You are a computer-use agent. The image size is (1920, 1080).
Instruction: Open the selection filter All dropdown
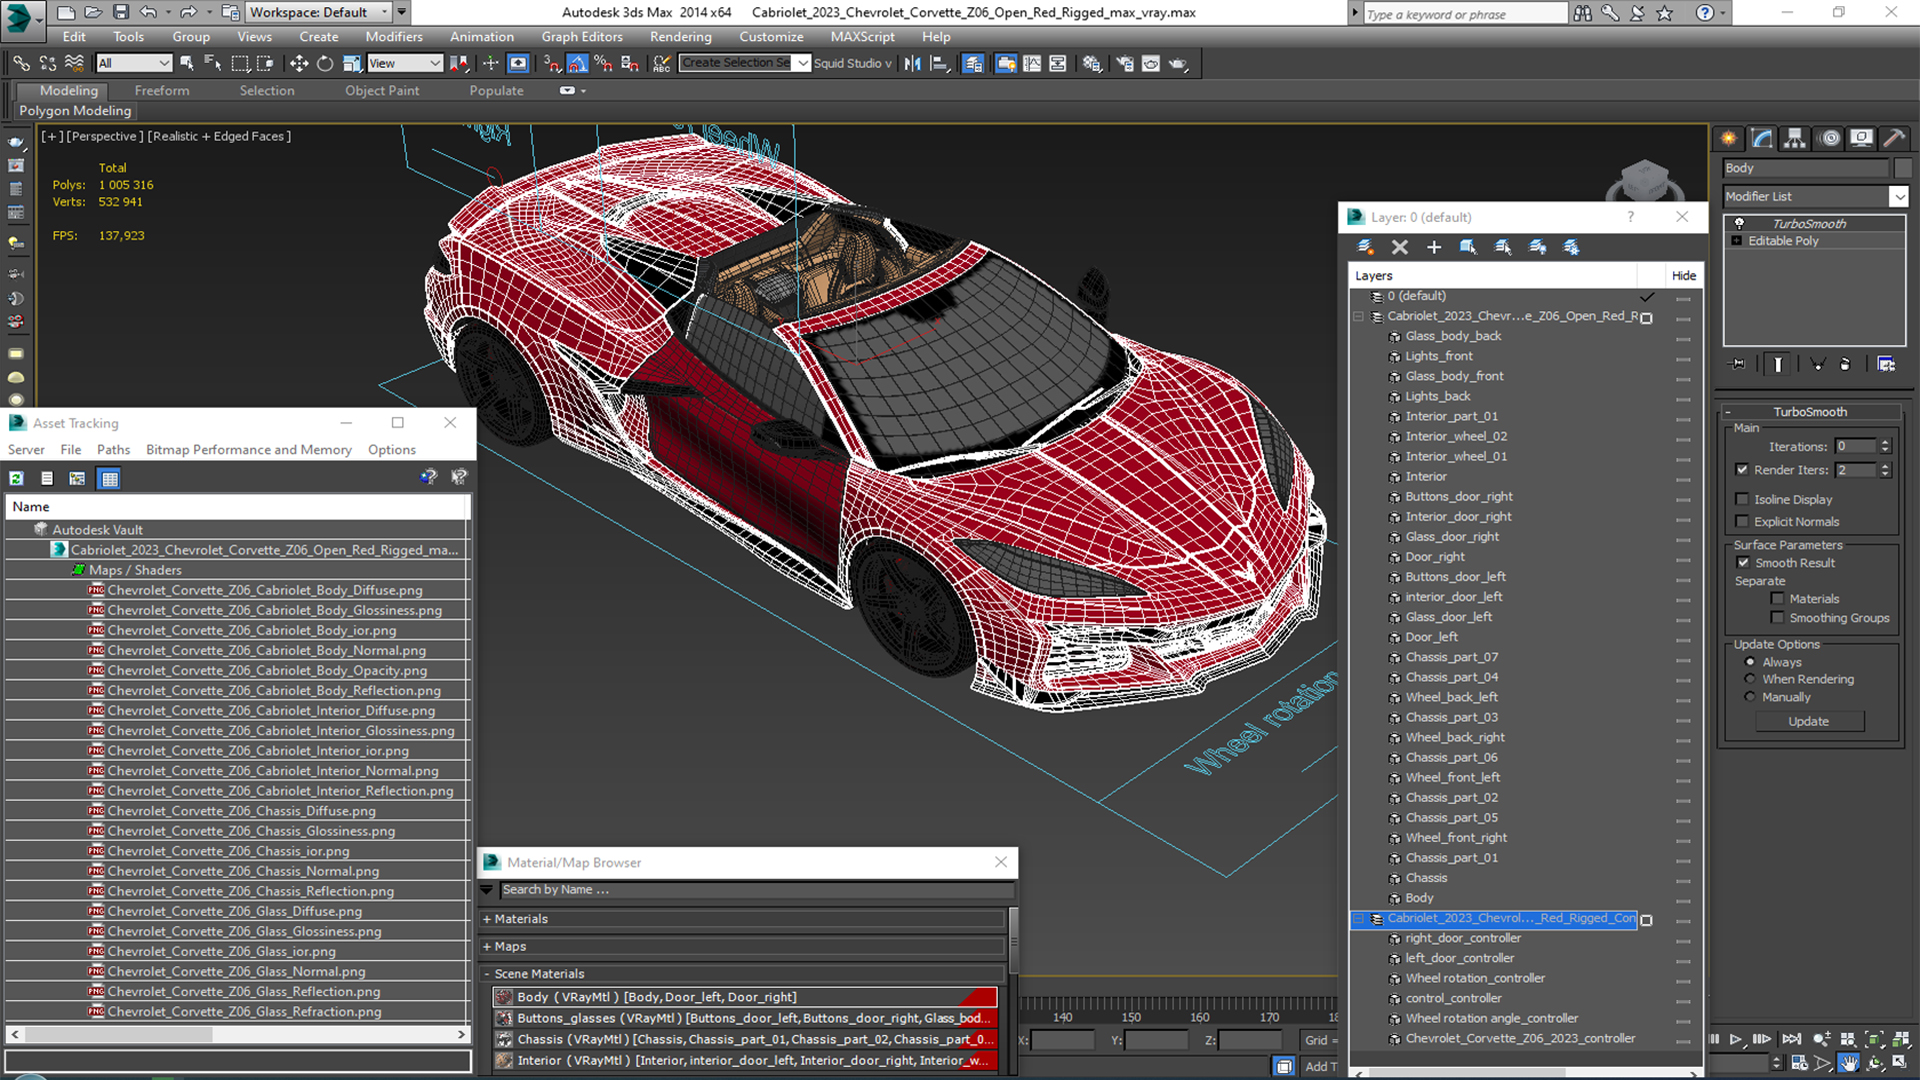tap(134, 63)
